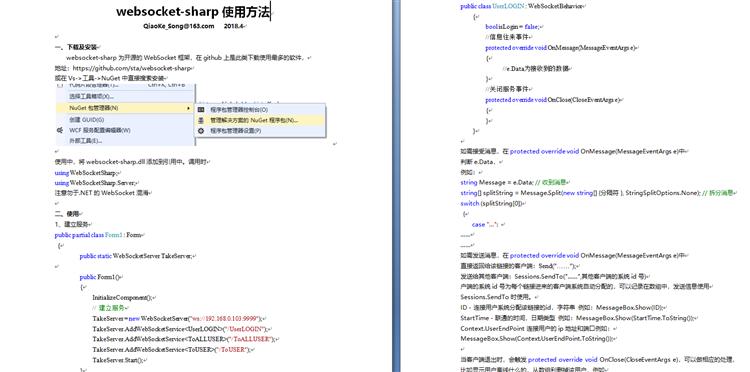This screenshot has height=372, width=750.
Task: Choose the 选择工具箱项(X)... menu entry
Action: [125, 97]
